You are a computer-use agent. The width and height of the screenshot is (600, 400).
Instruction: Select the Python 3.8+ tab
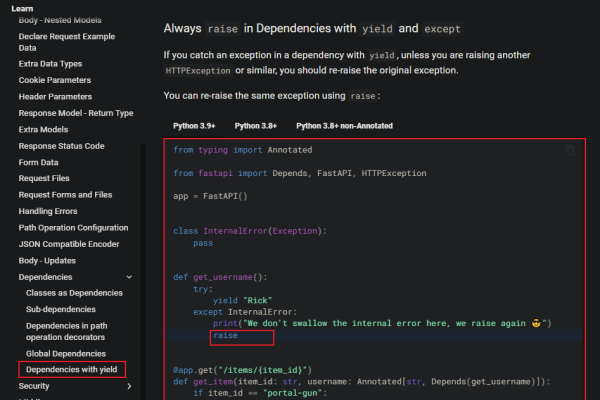pos(256,126)
